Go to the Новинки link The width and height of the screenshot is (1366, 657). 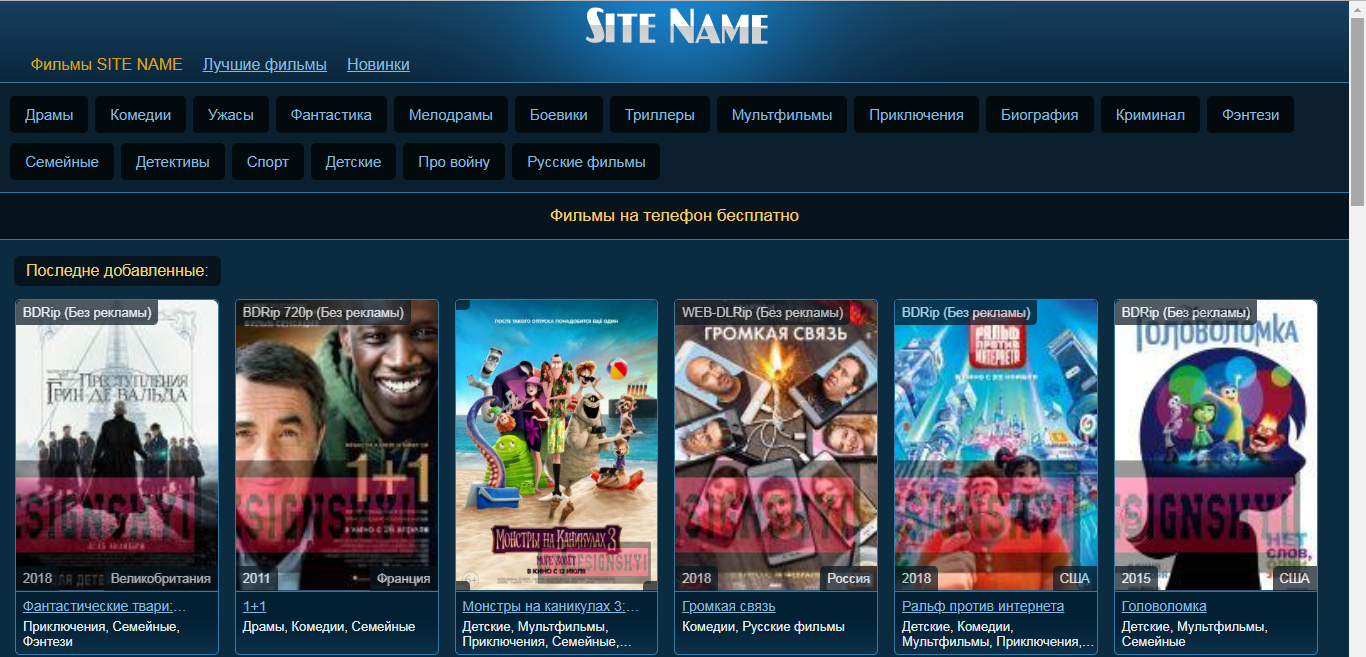coord(378,64)
